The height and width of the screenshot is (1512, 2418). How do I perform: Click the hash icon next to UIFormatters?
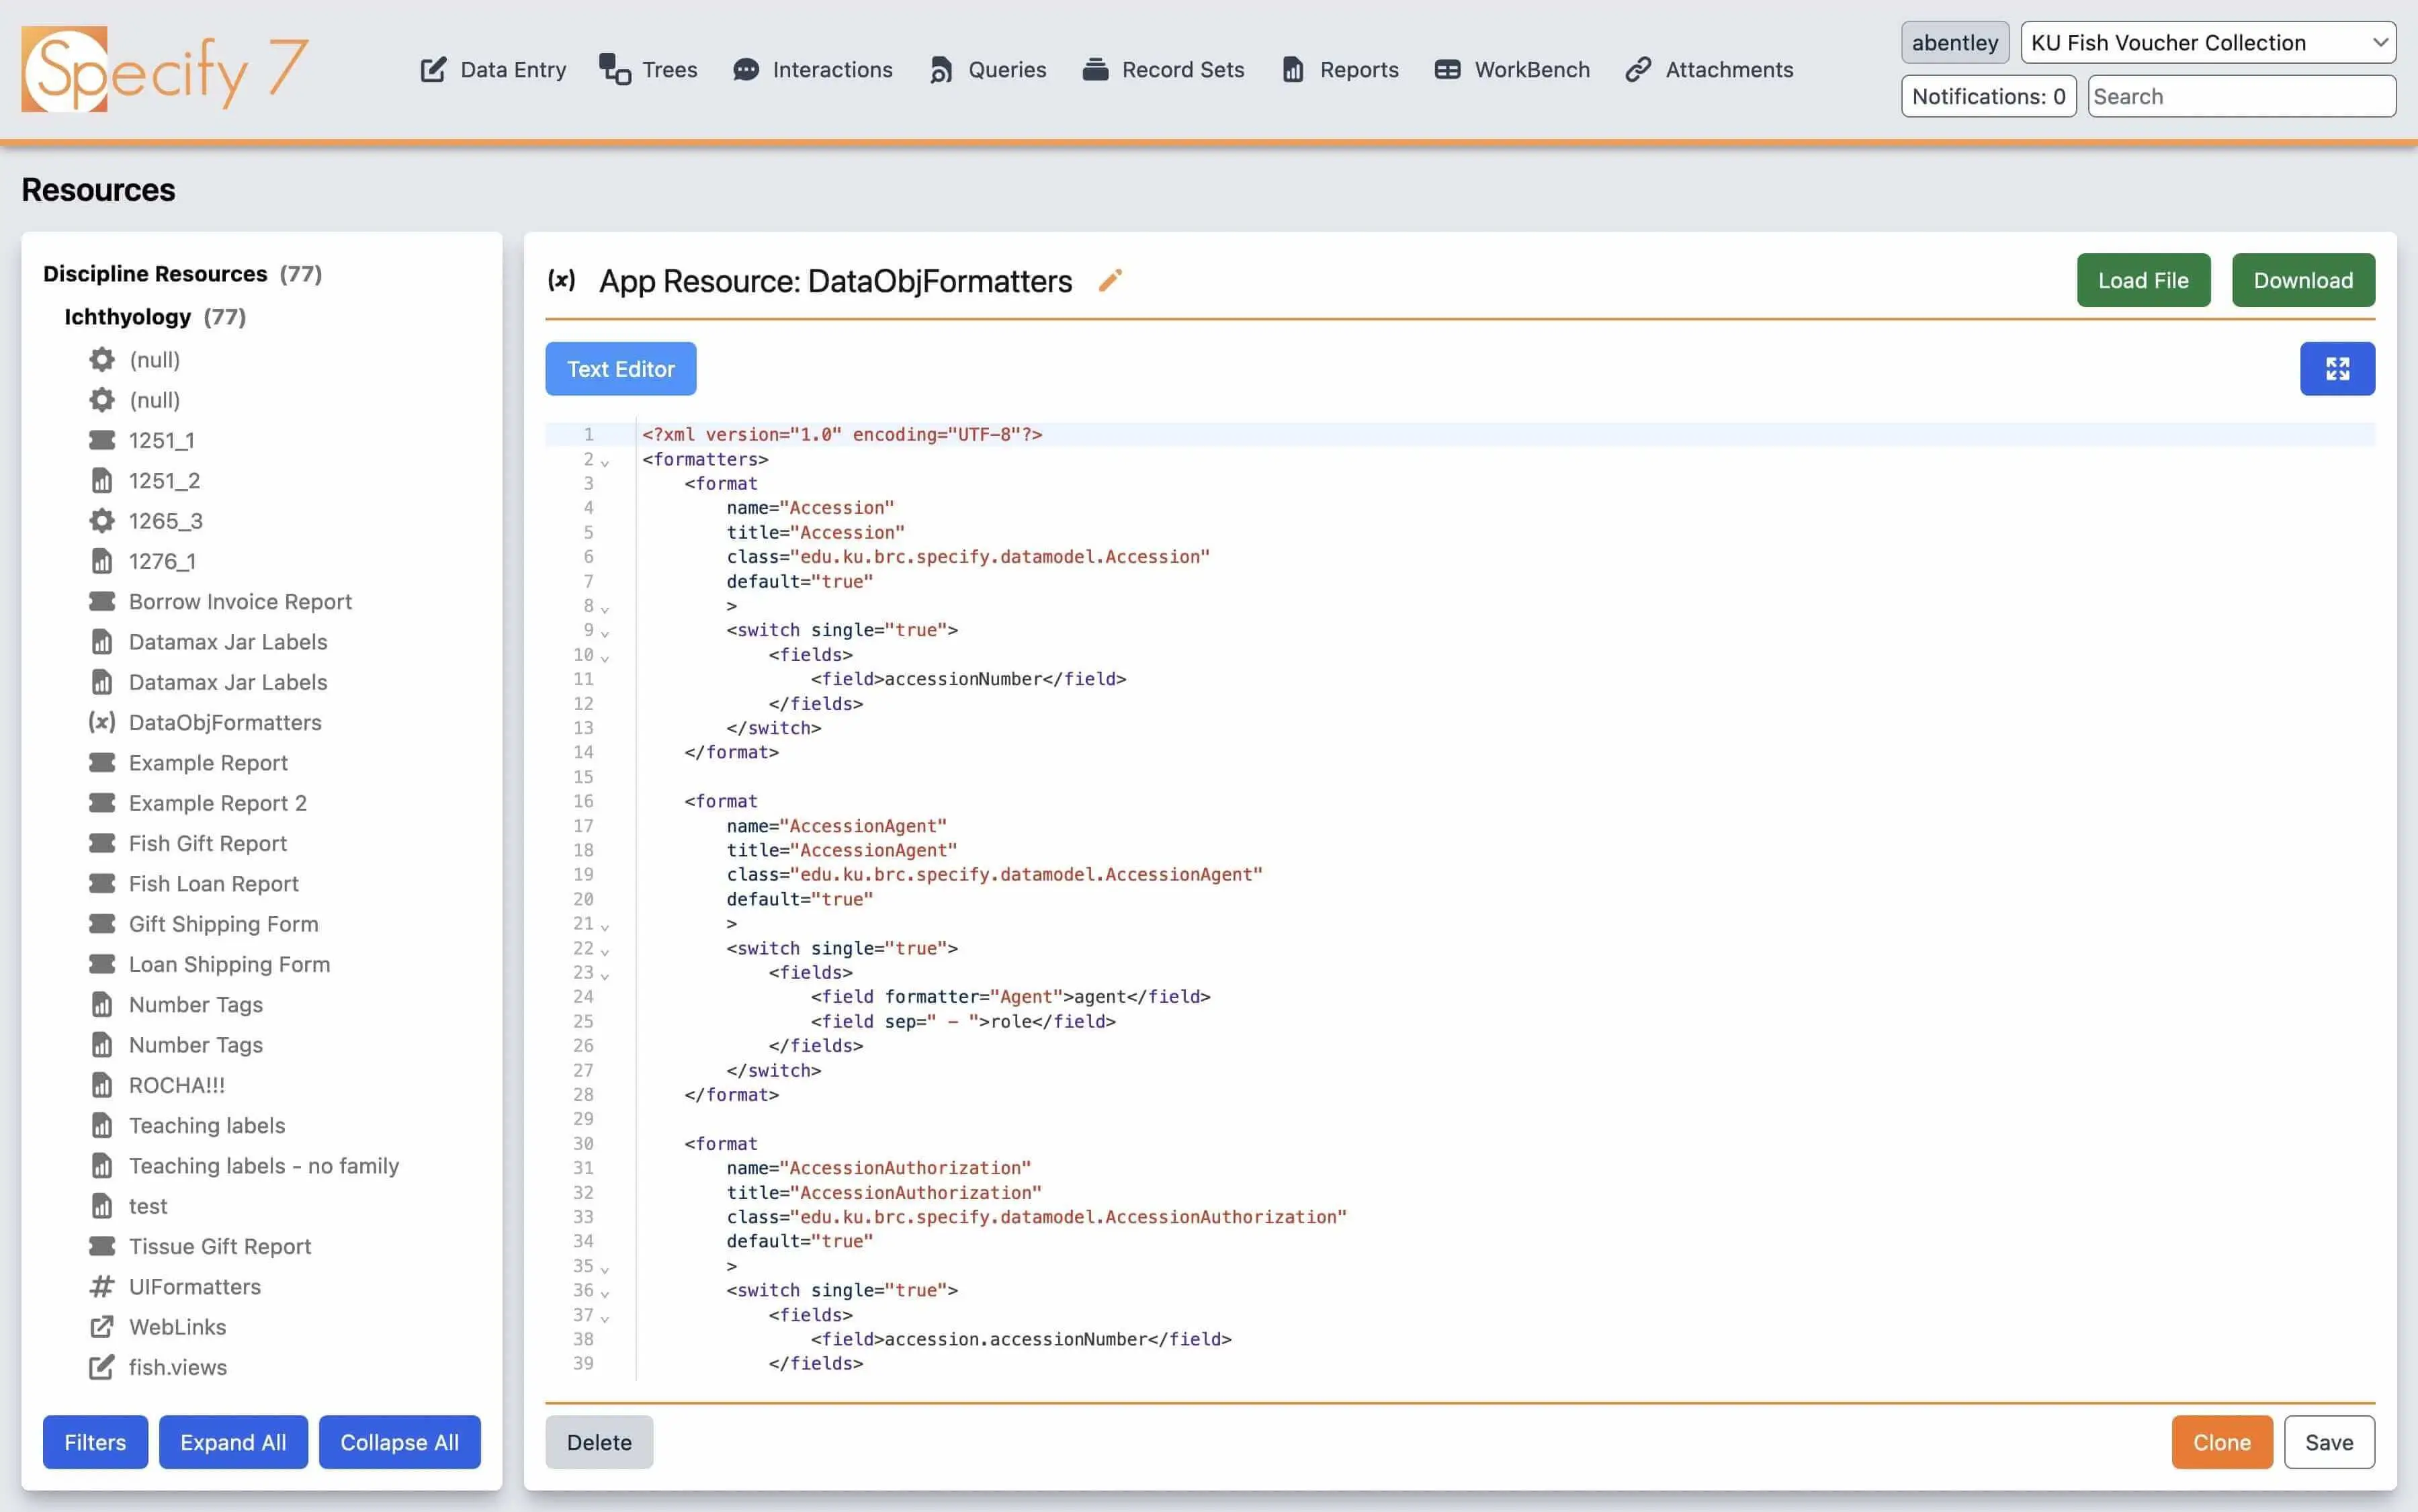click(101, 1287)
